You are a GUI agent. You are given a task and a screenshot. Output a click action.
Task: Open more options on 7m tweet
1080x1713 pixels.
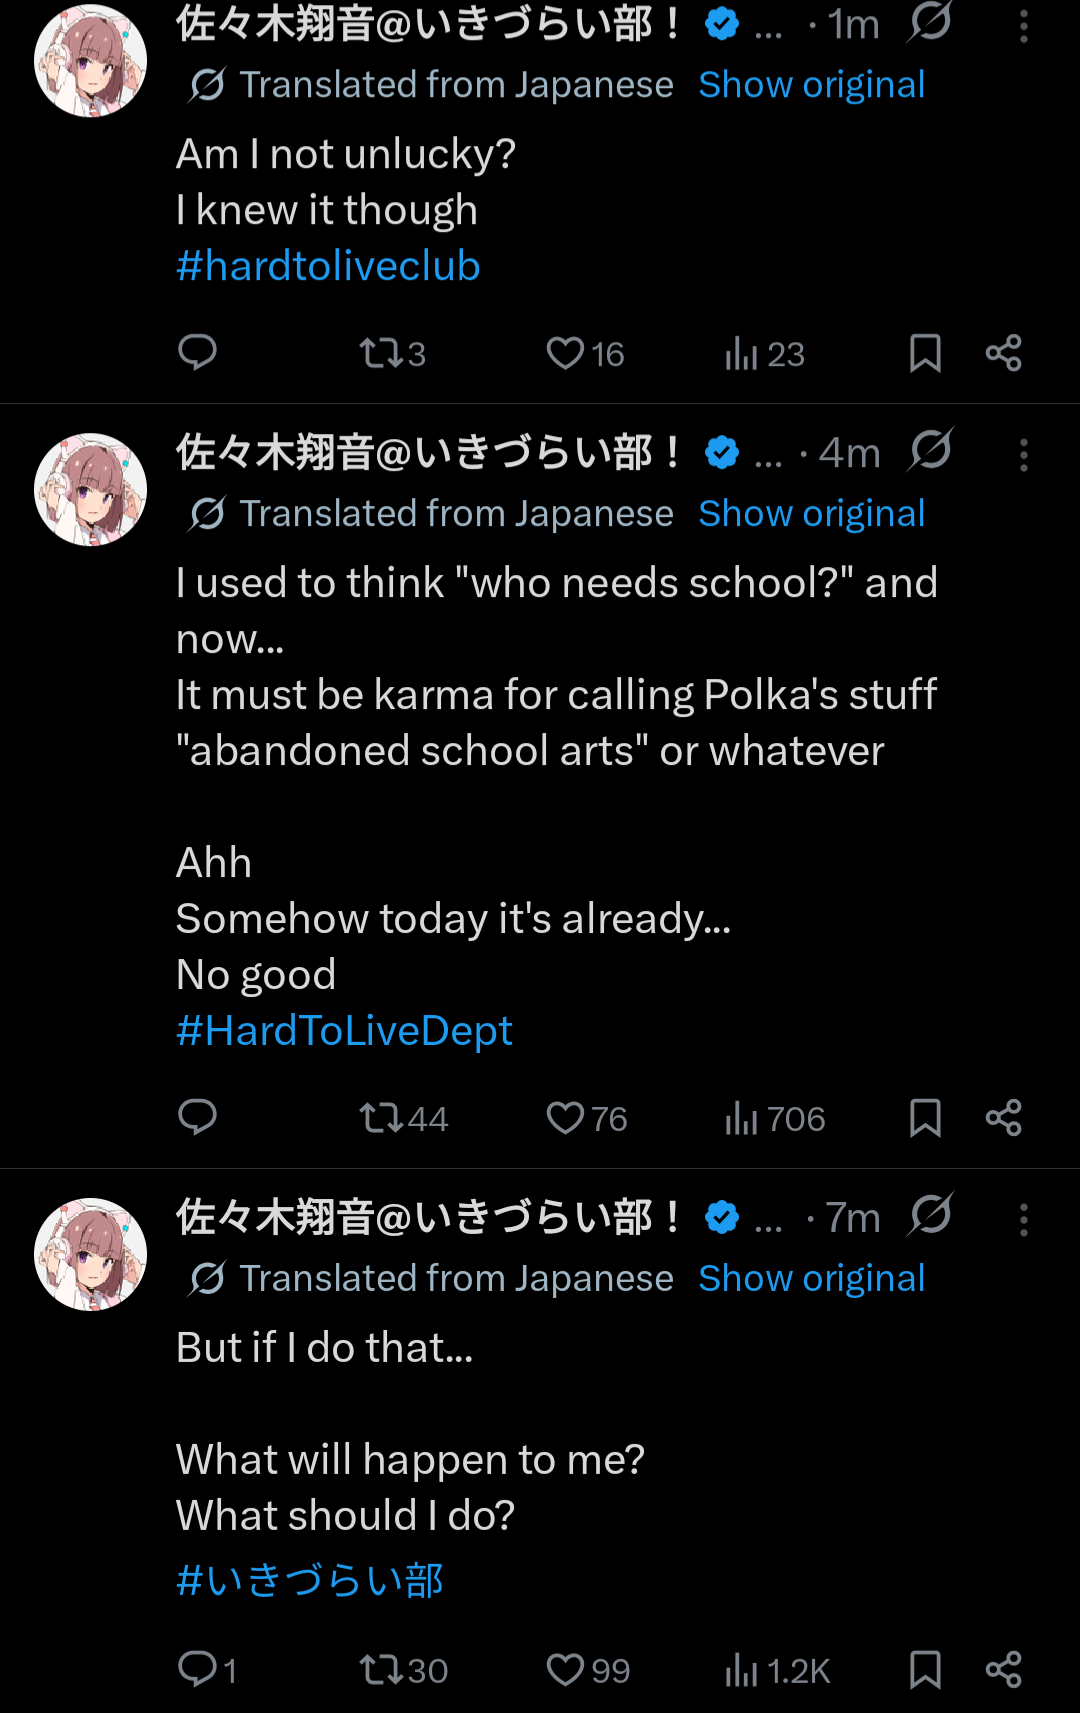[x=1023, y=1220]
